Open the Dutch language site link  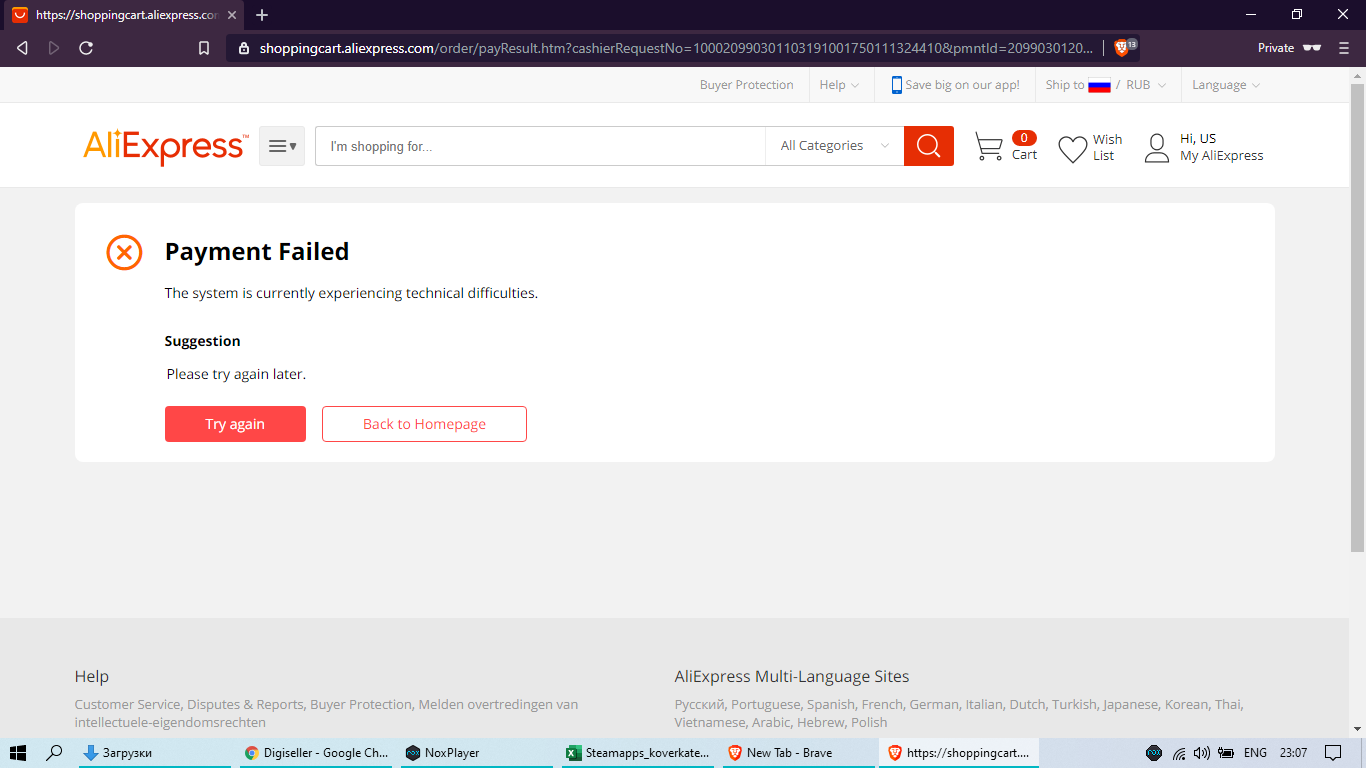(x=1027, y=704)
